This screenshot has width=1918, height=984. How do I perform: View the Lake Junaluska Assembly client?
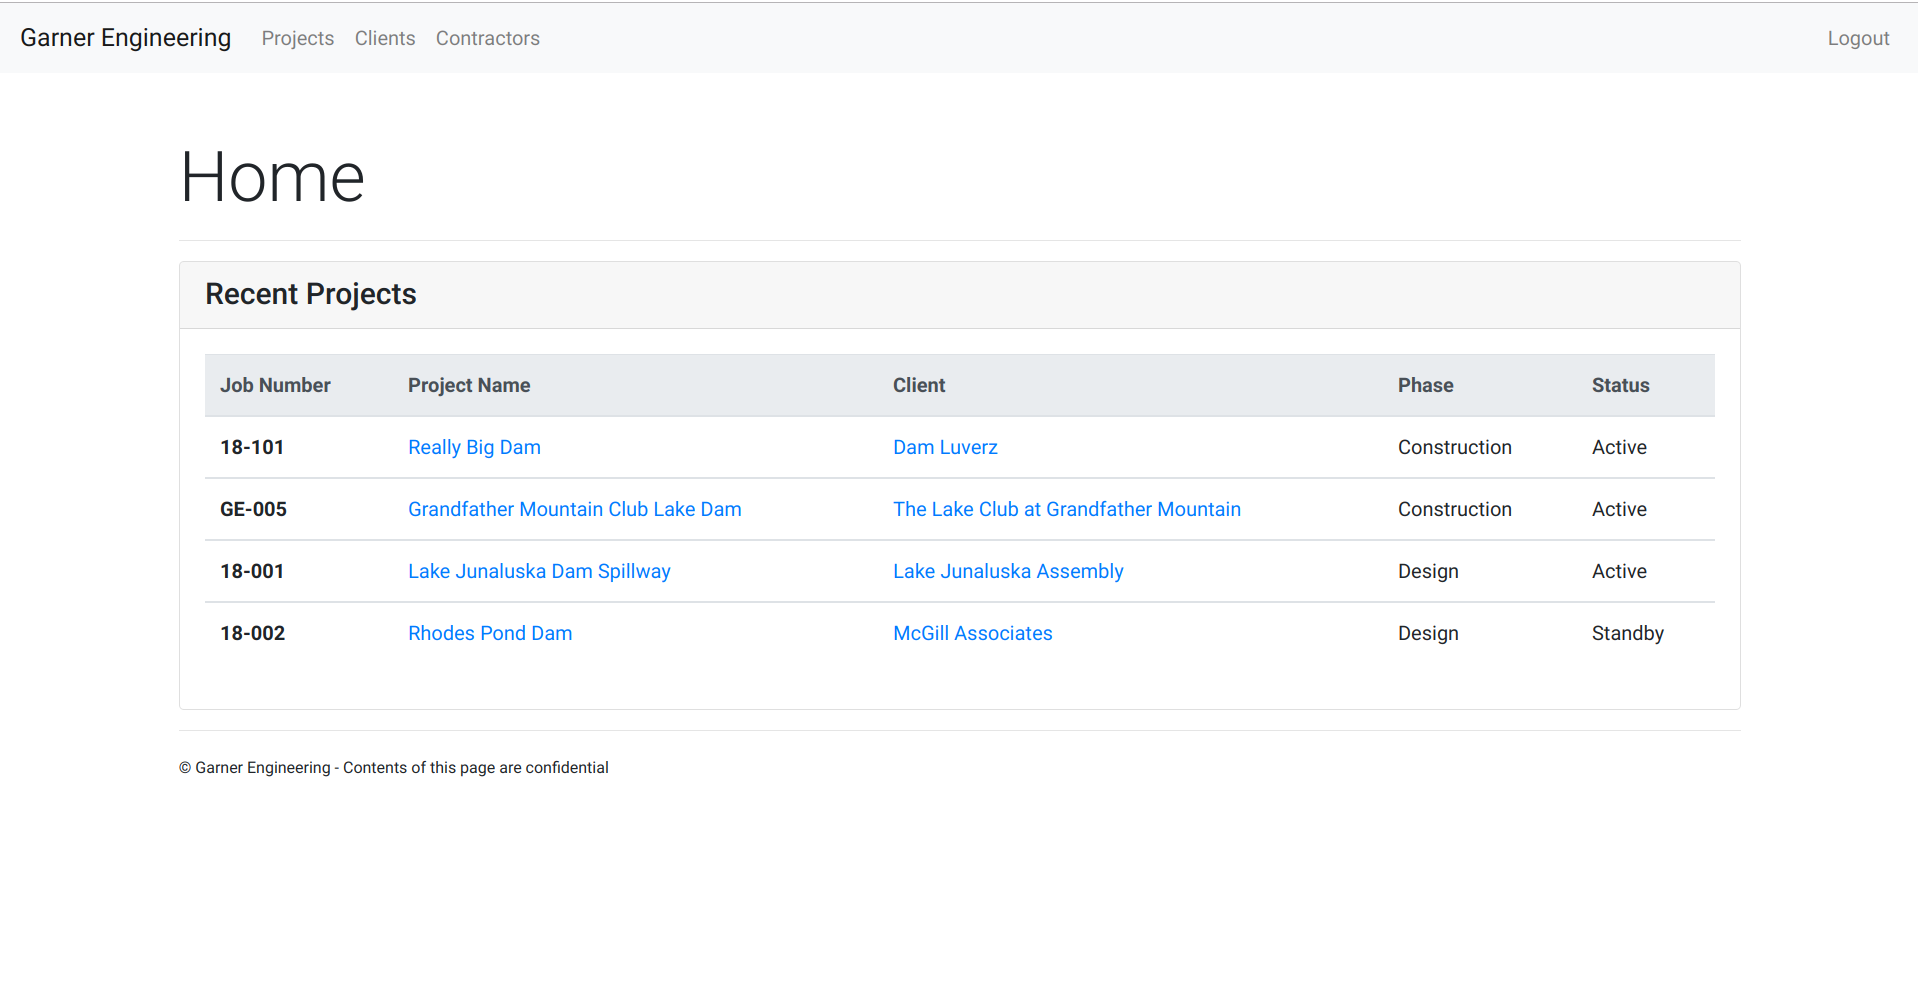pyautogui.click(x=1008, y=571)
